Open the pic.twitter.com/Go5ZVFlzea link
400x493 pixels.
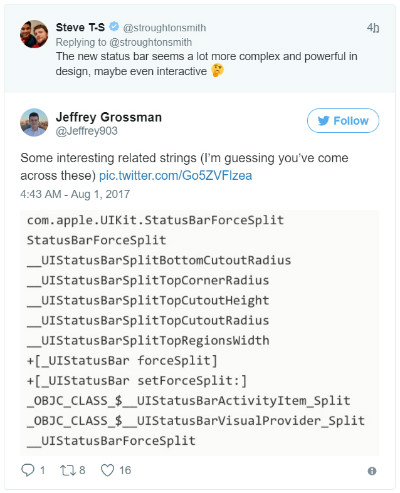point(176,175)
